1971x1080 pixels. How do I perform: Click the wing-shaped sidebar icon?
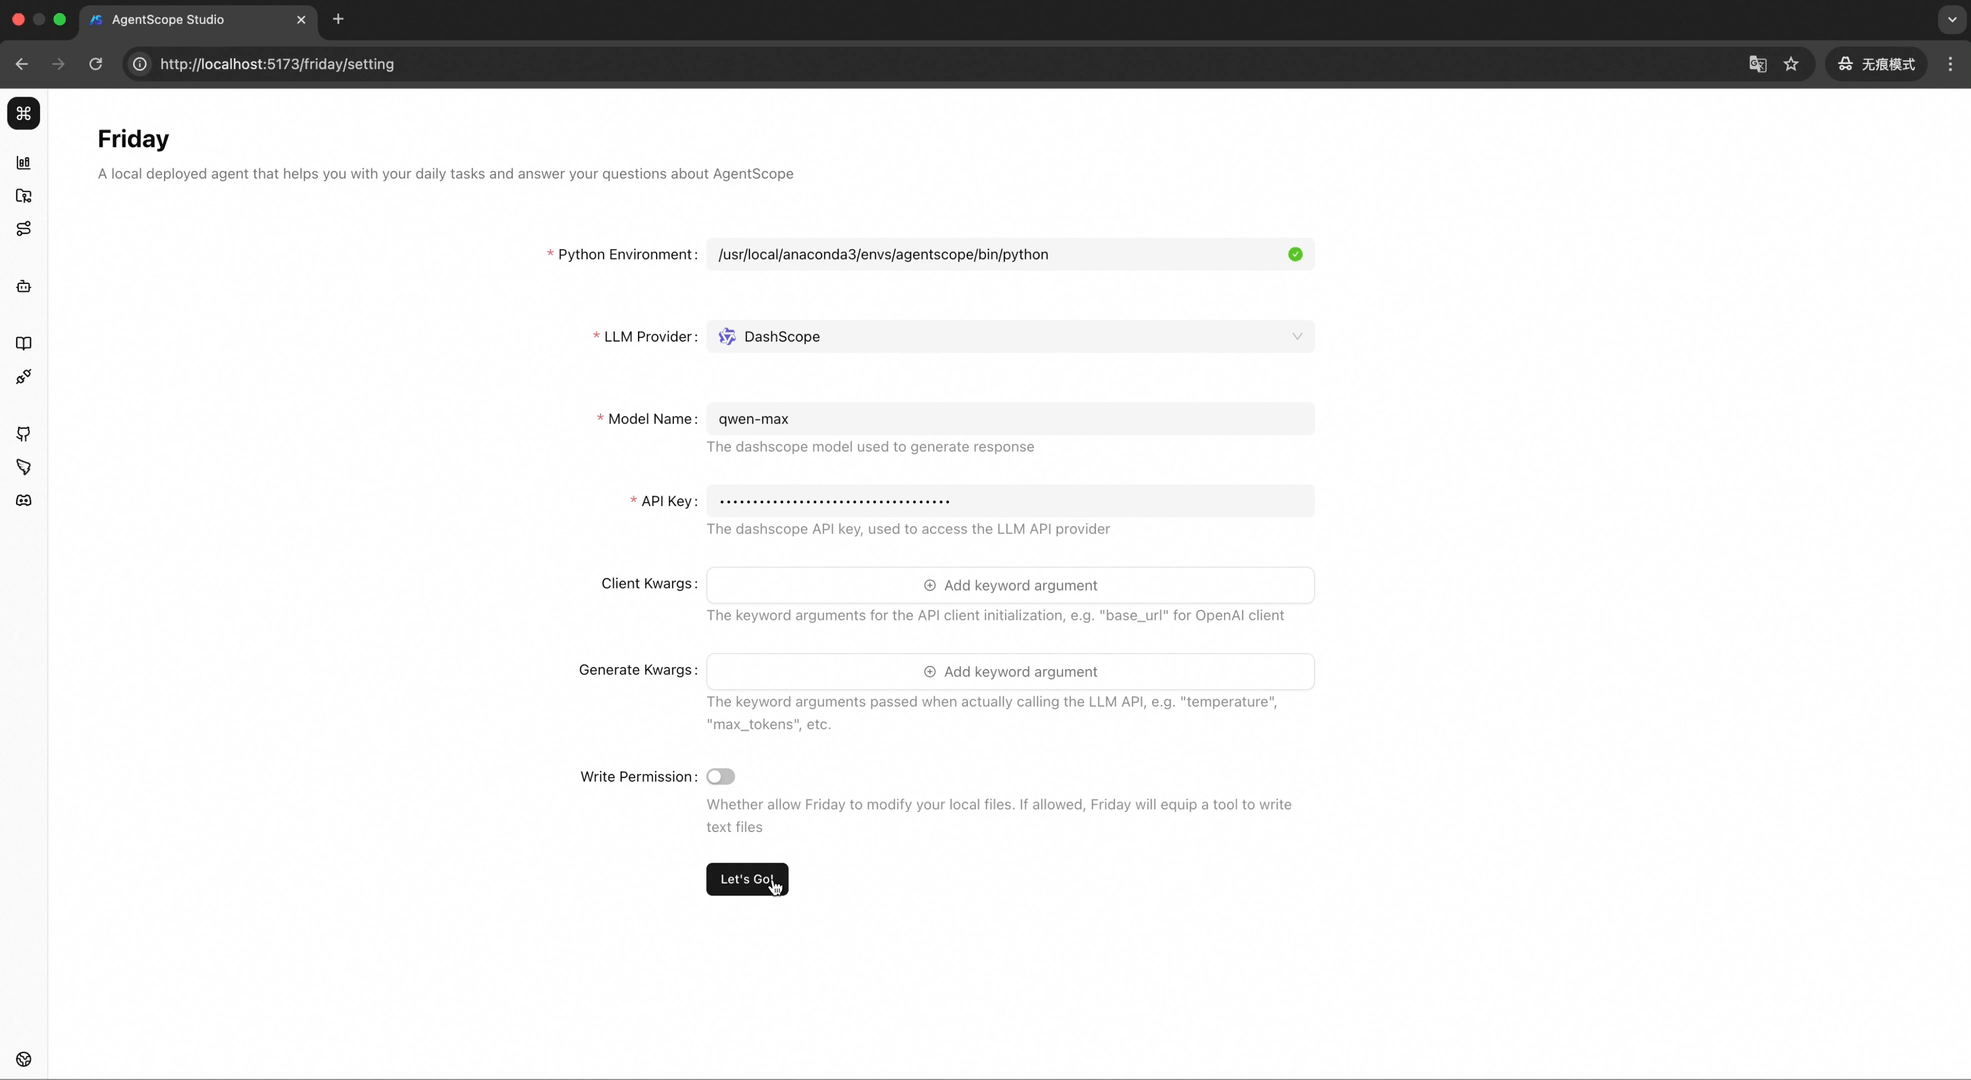tap(23, 467)
